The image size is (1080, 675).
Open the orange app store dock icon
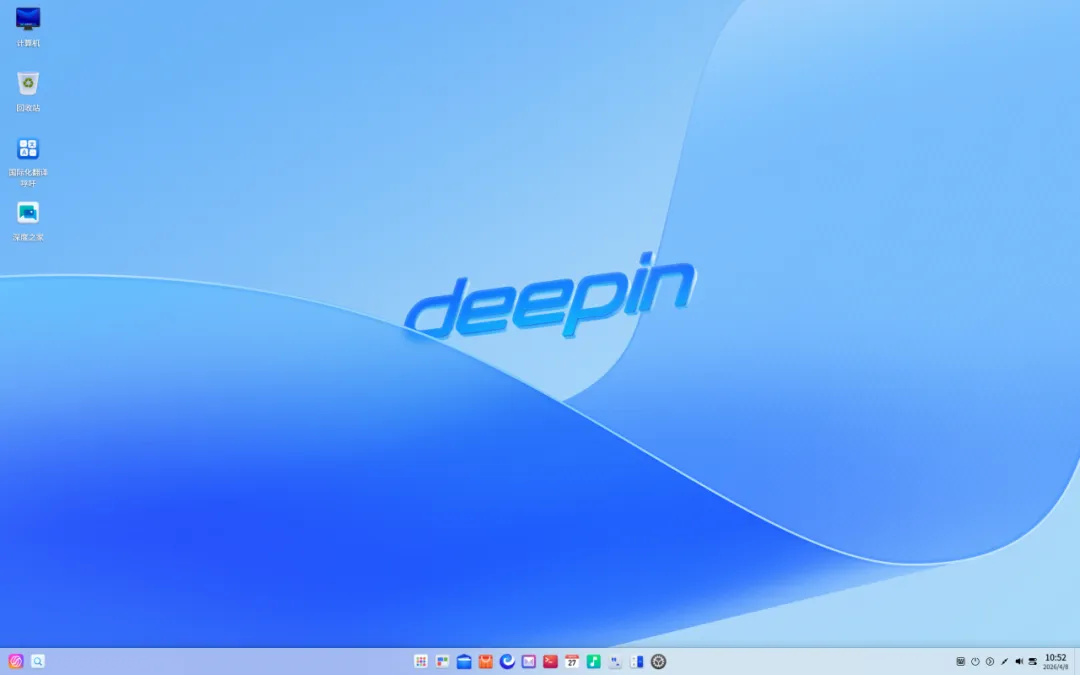pos(486,661)
